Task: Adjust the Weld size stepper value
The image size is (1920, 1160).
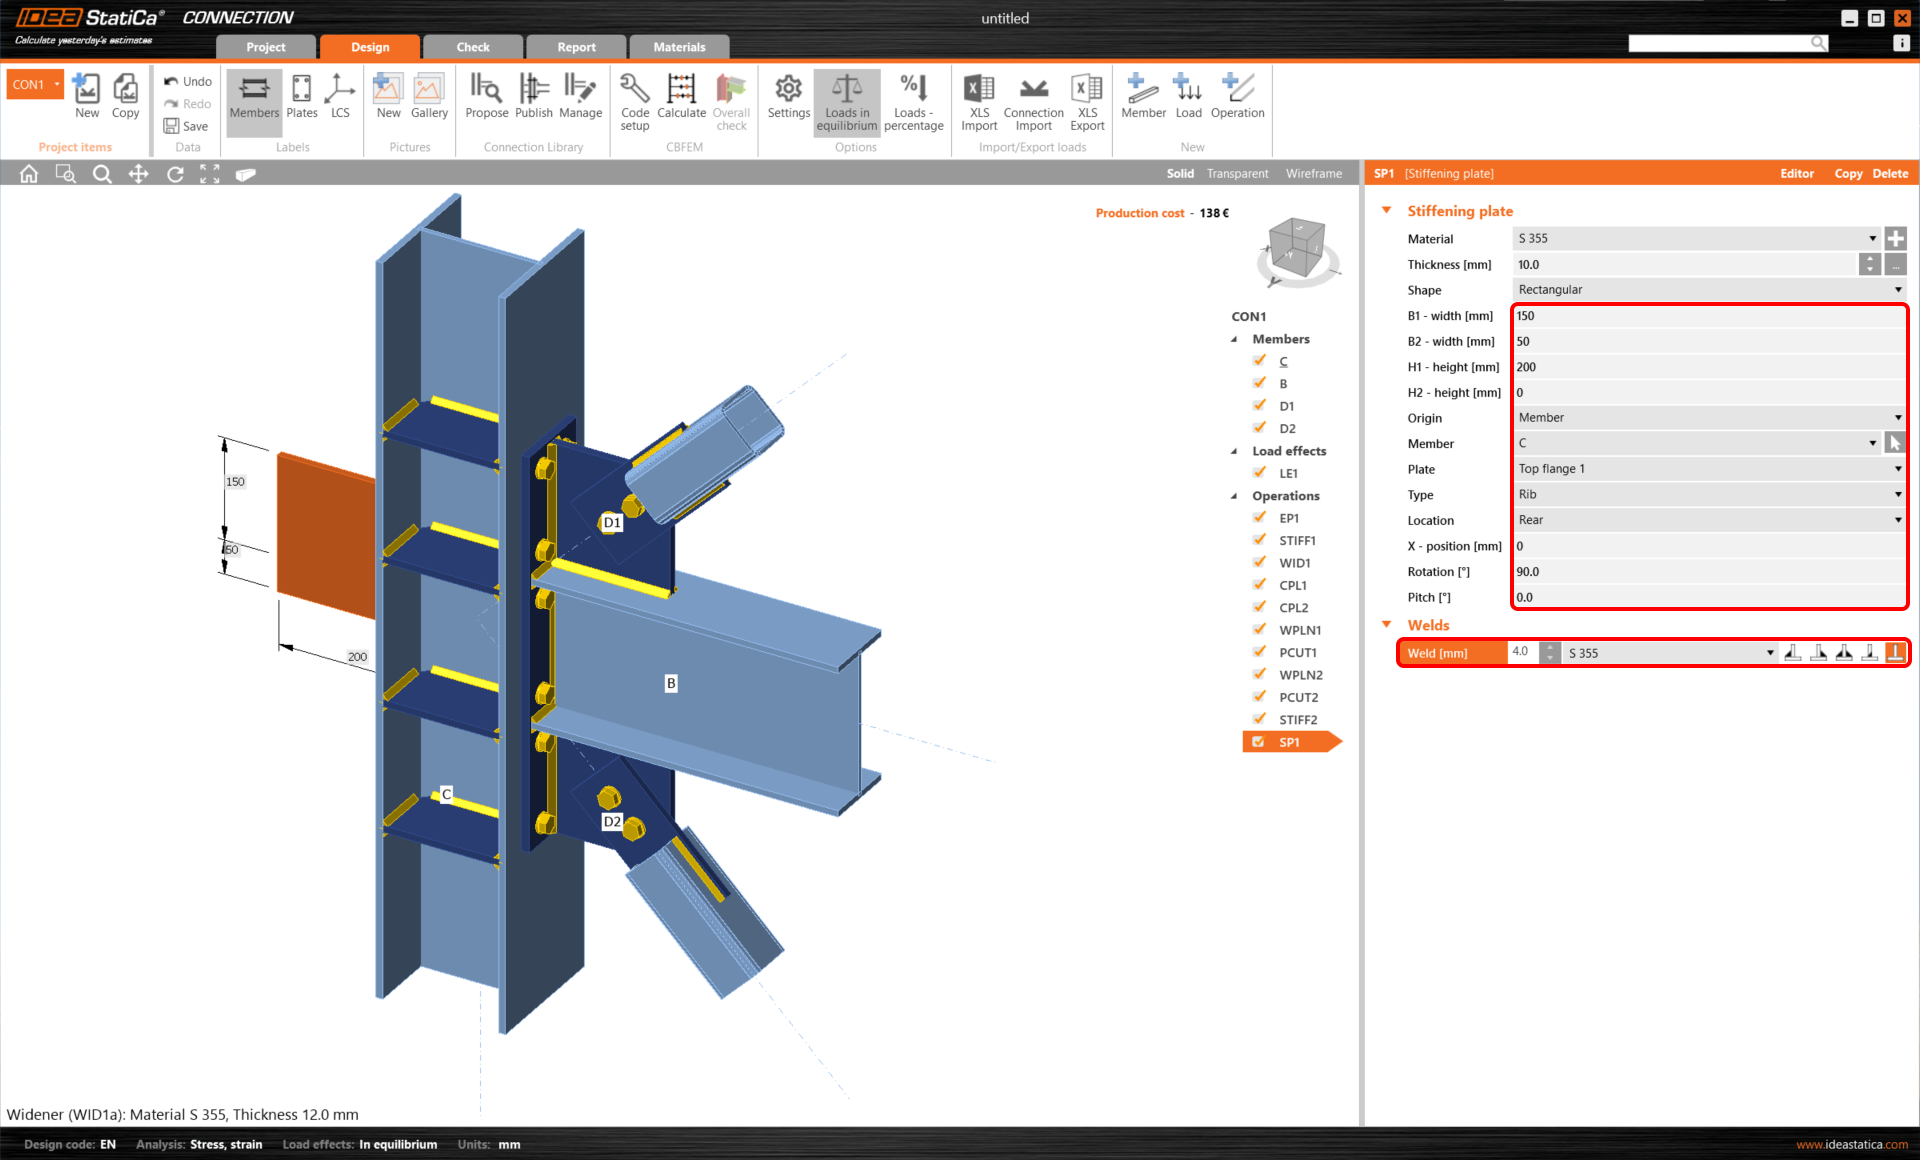Action: click(x=1548, y=651)
